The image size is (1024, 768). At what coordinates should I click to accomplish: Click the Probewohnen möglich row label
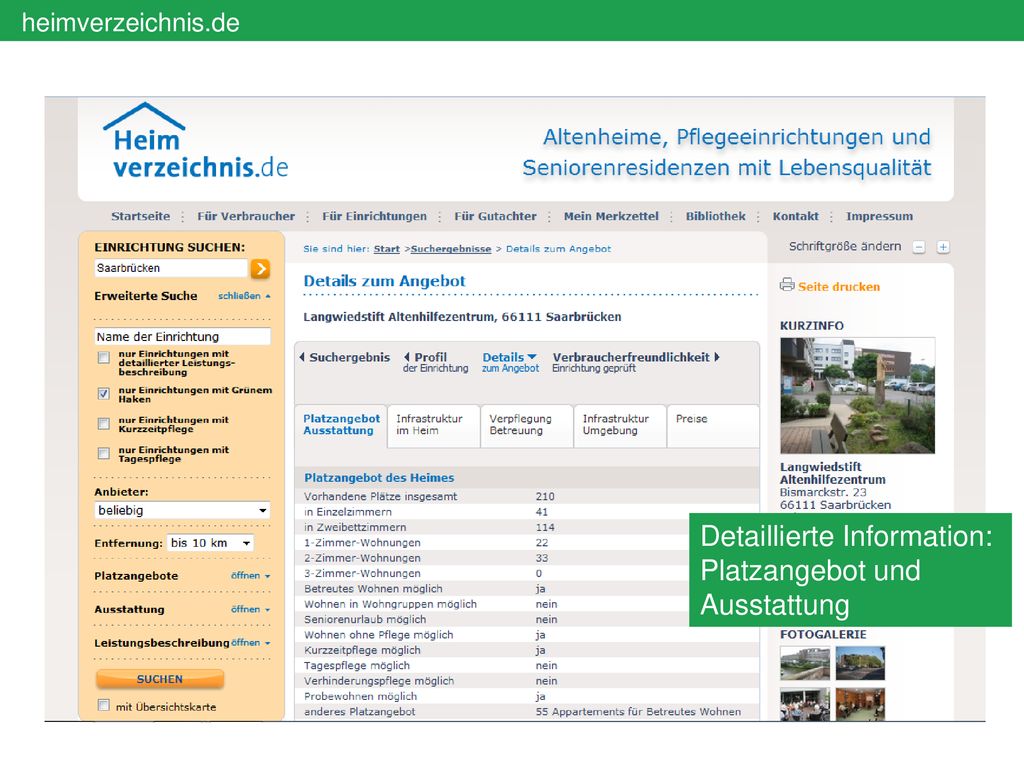click(x=360, y=696)
